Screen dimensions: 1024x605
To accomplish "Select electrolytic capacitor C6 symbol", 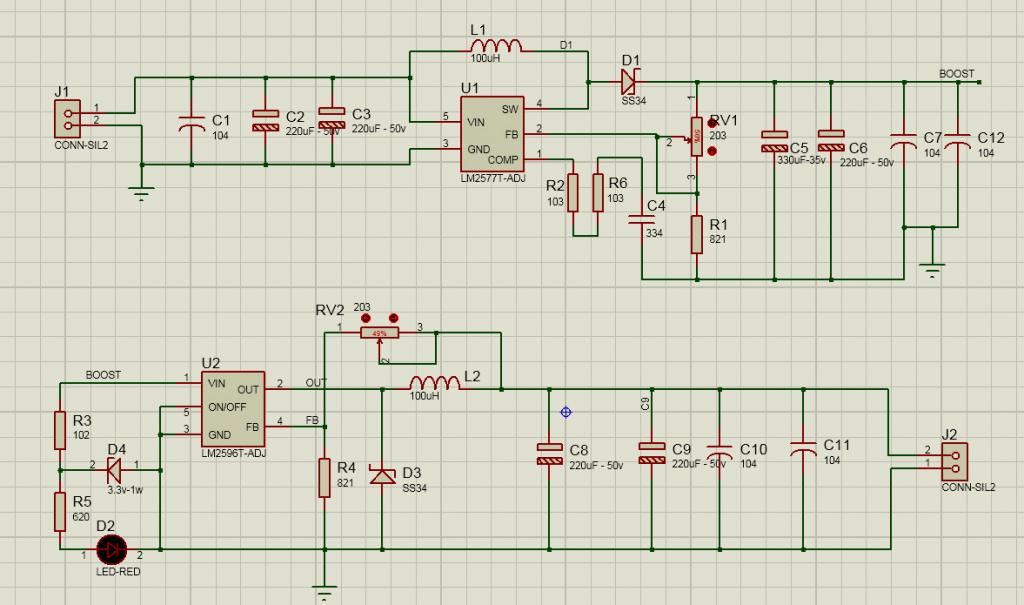I will click(831, 141).
